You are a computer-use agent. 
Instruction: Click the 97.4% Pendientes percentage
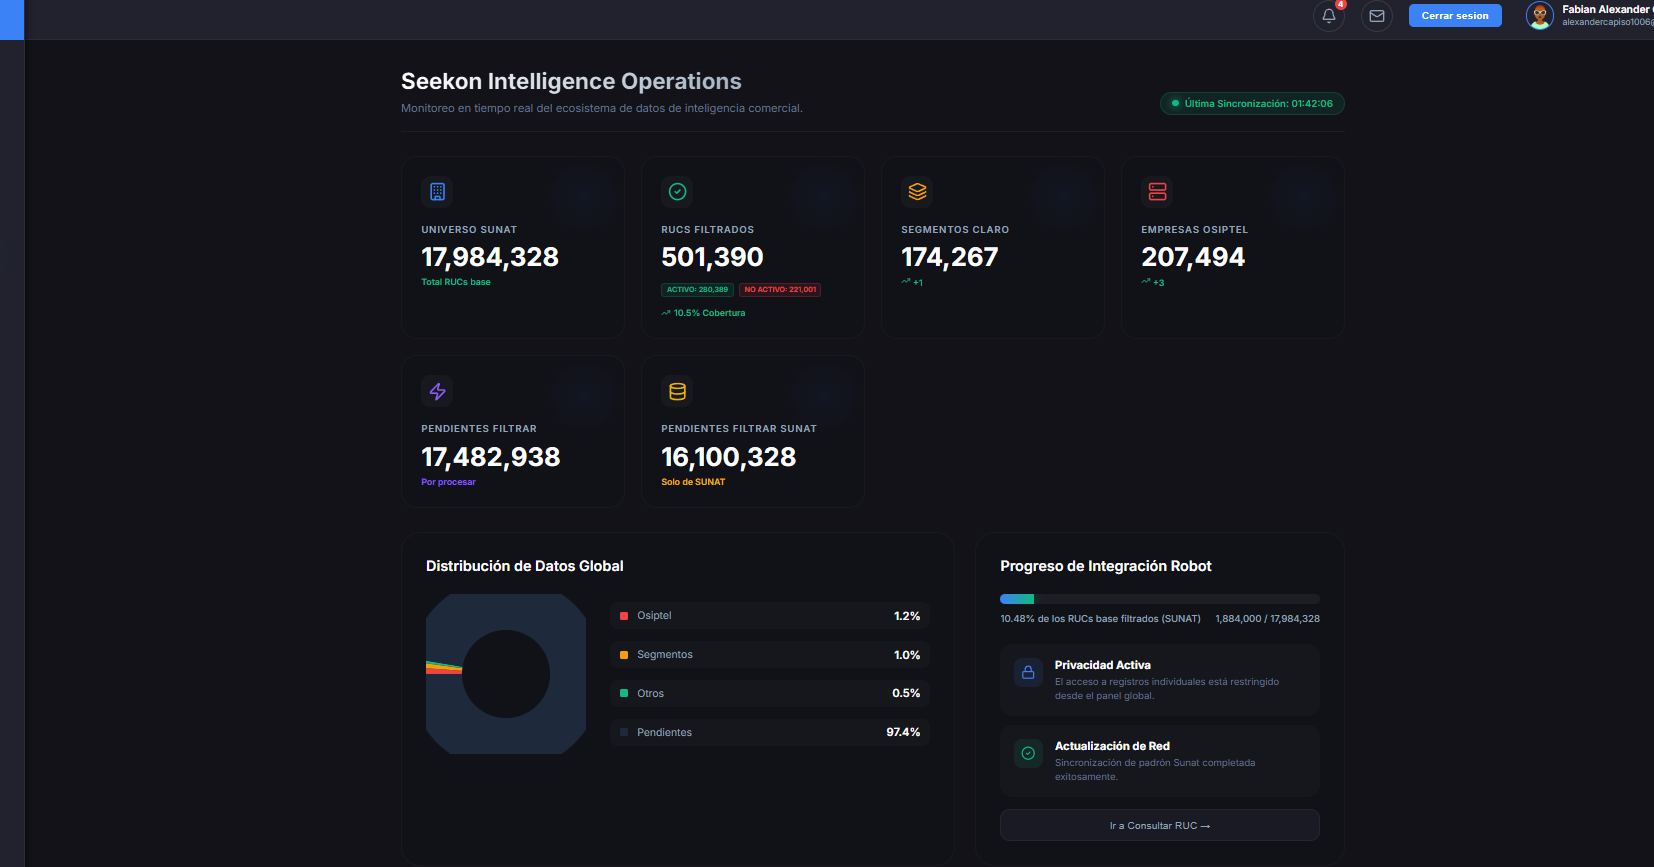(903, 732)
